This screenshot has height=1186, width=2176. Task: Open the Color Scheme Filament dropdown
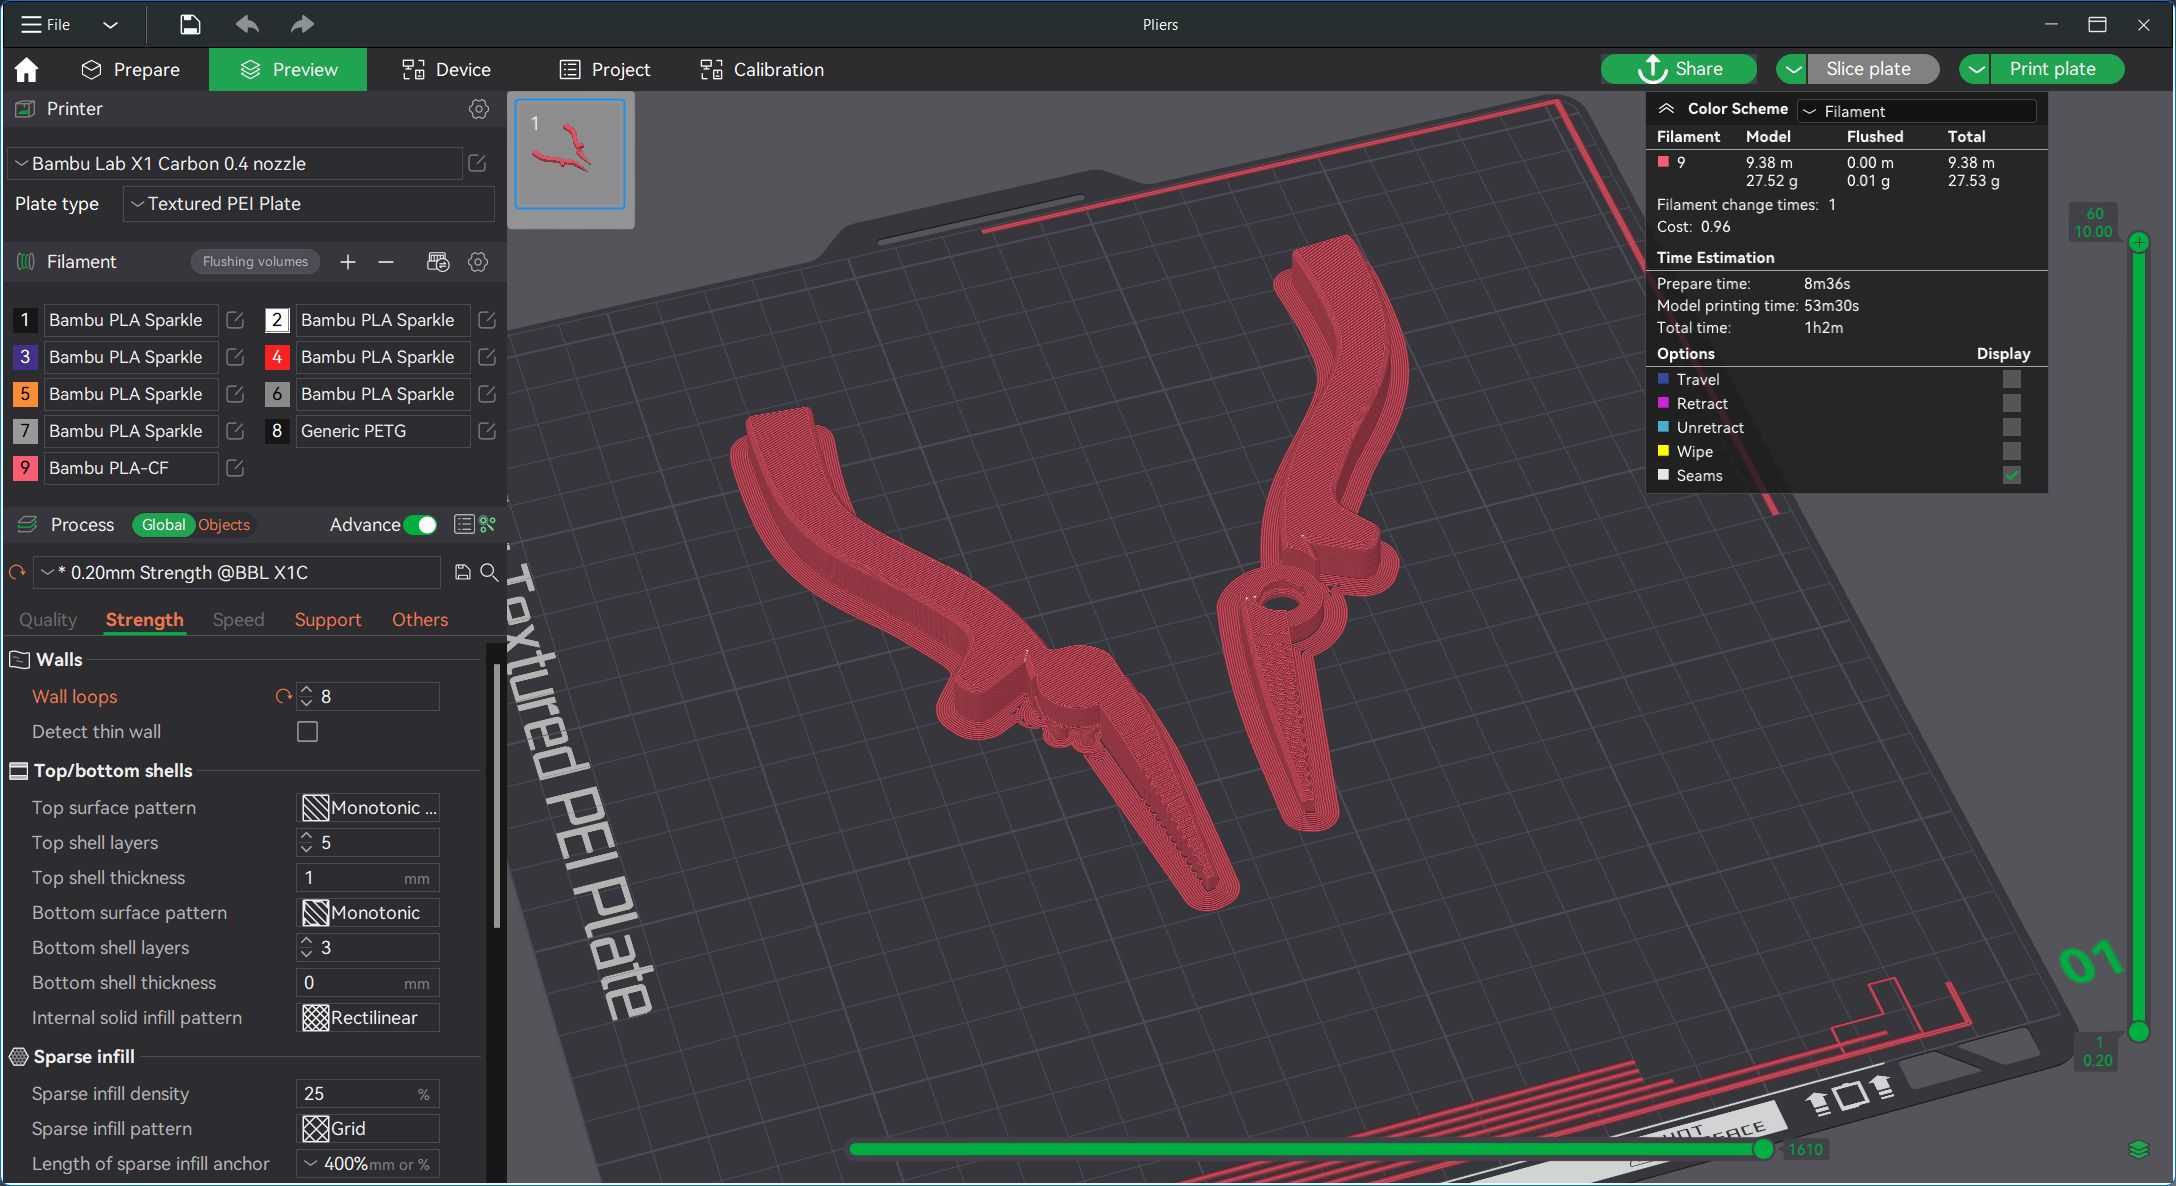(x=1916, y=111)
